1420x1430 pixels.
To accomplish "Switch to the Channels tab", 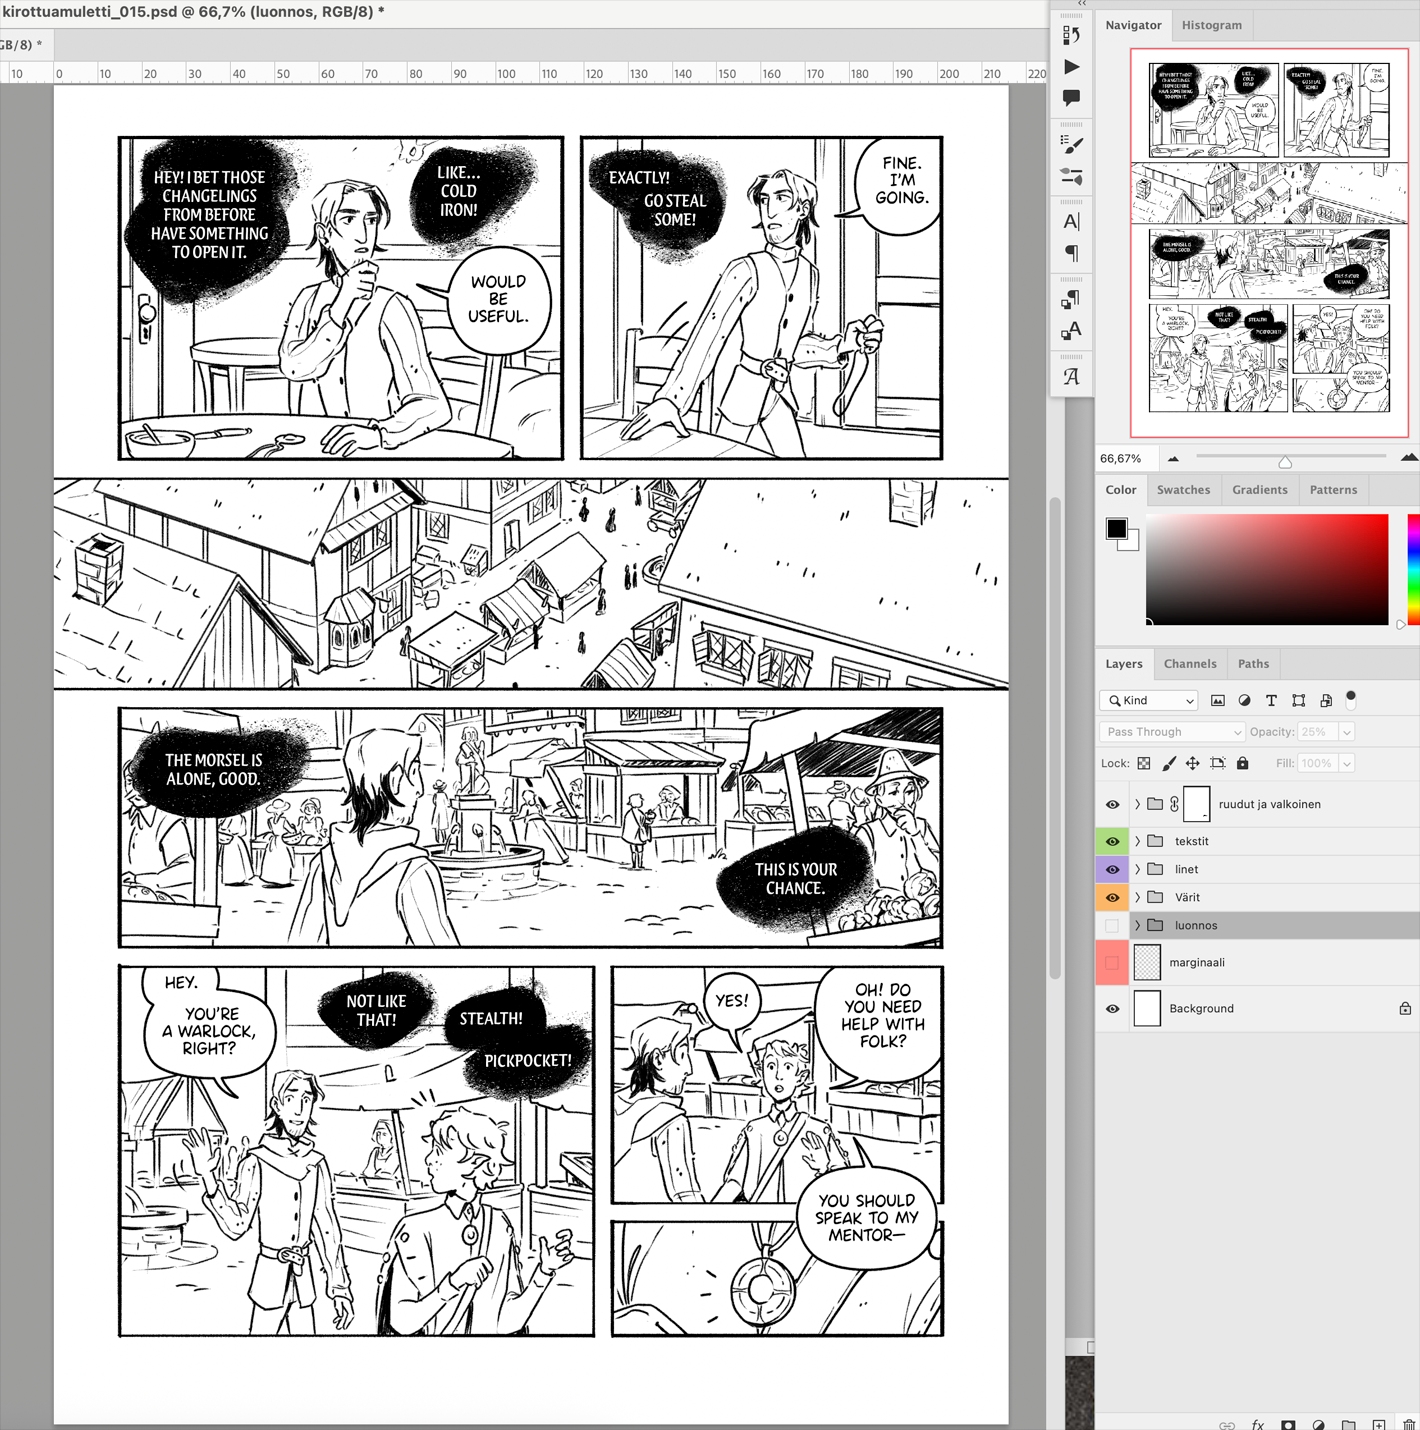I will (1189, 664).
